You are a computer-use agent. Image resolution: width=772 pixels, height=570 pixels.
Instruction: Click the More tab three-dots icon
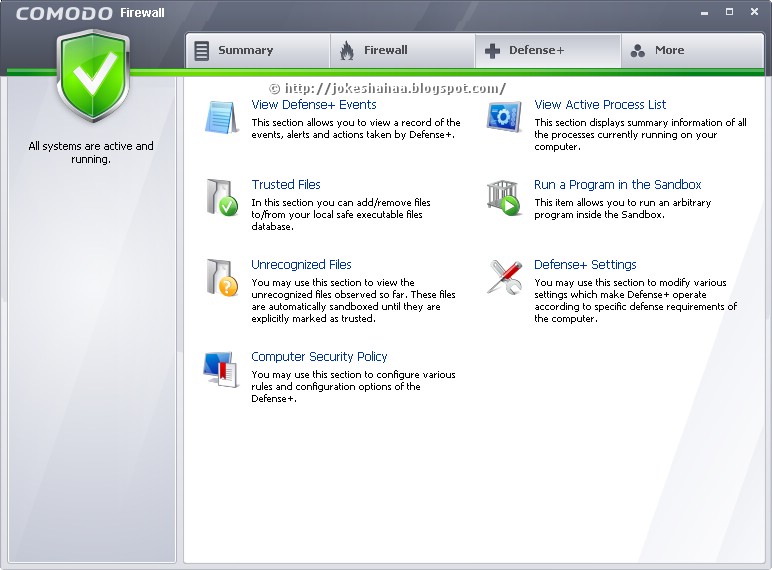[x=638, y=51]
